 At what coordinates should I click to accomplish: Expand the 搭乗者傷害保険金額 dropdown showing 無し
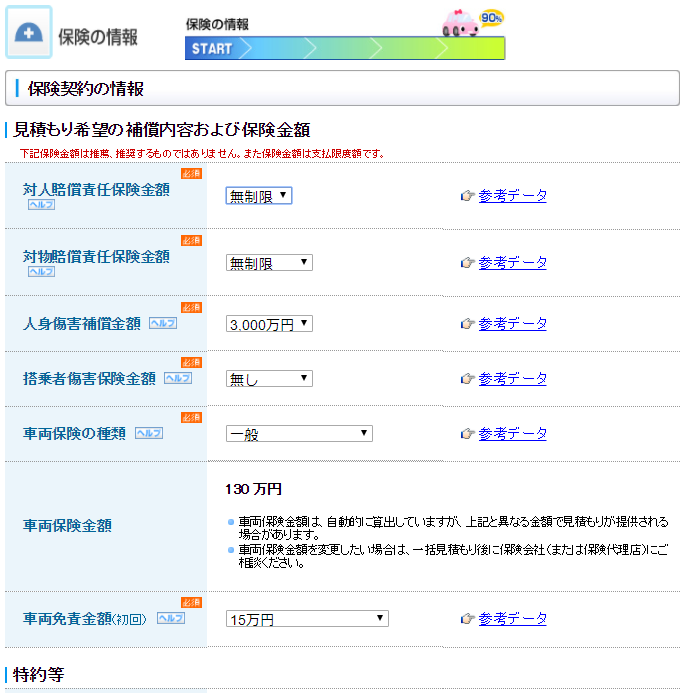point(269,379)
